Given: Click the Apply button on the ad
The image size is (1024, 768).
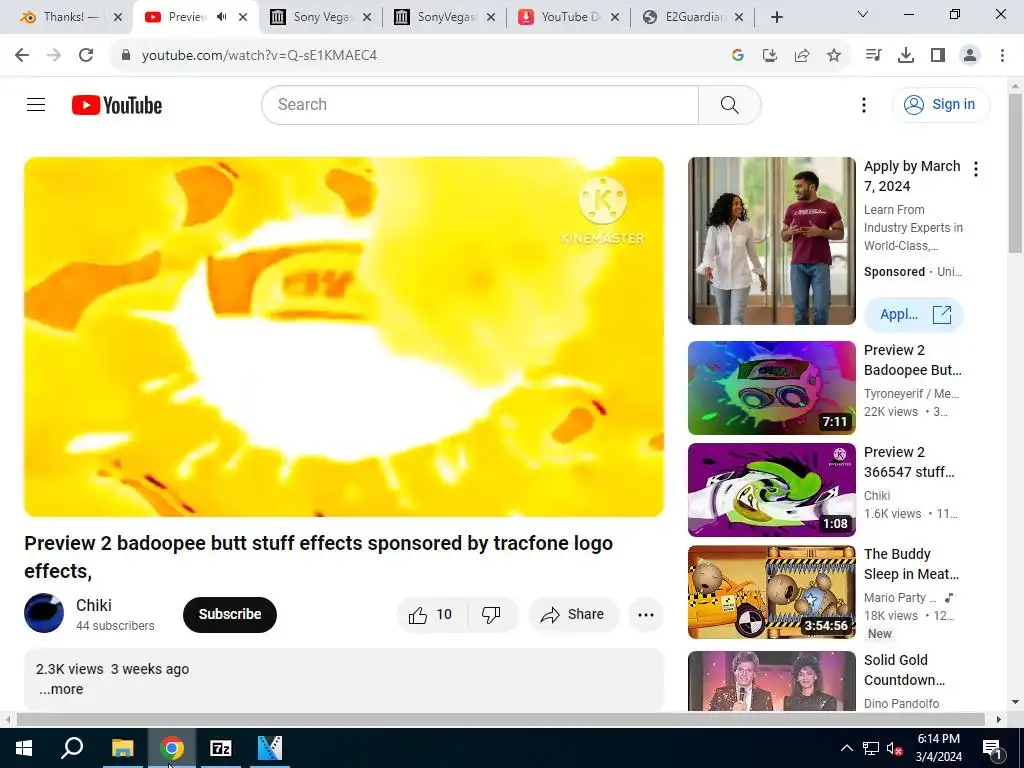Looking at the screenshot, I should (x=914, y=314).
